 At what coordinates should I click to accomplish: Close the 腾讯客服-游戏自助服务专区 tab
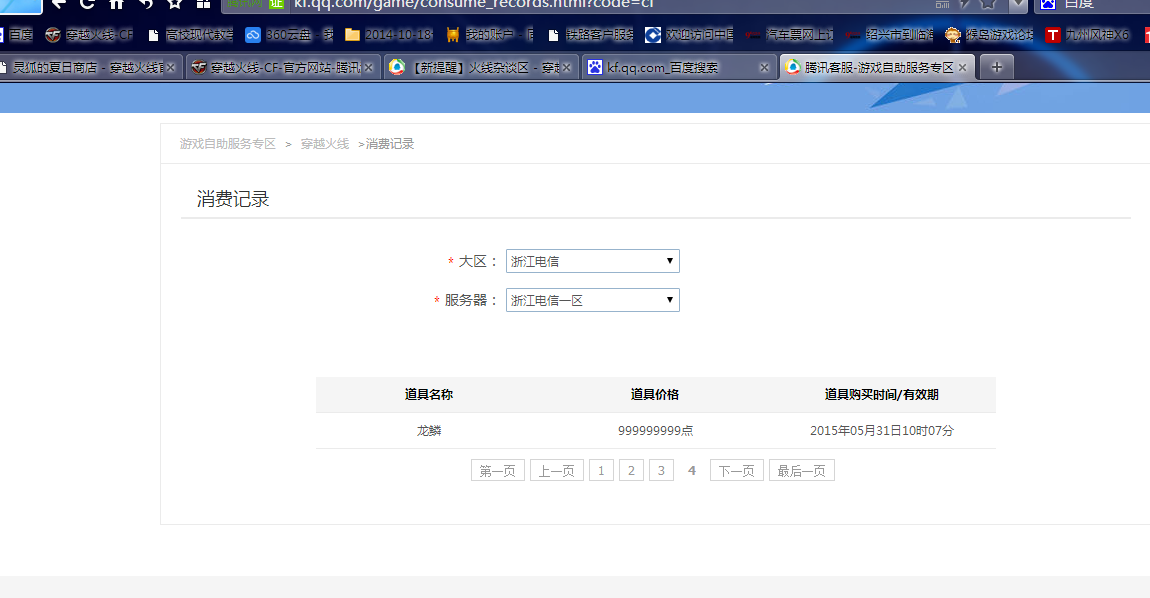962,68
